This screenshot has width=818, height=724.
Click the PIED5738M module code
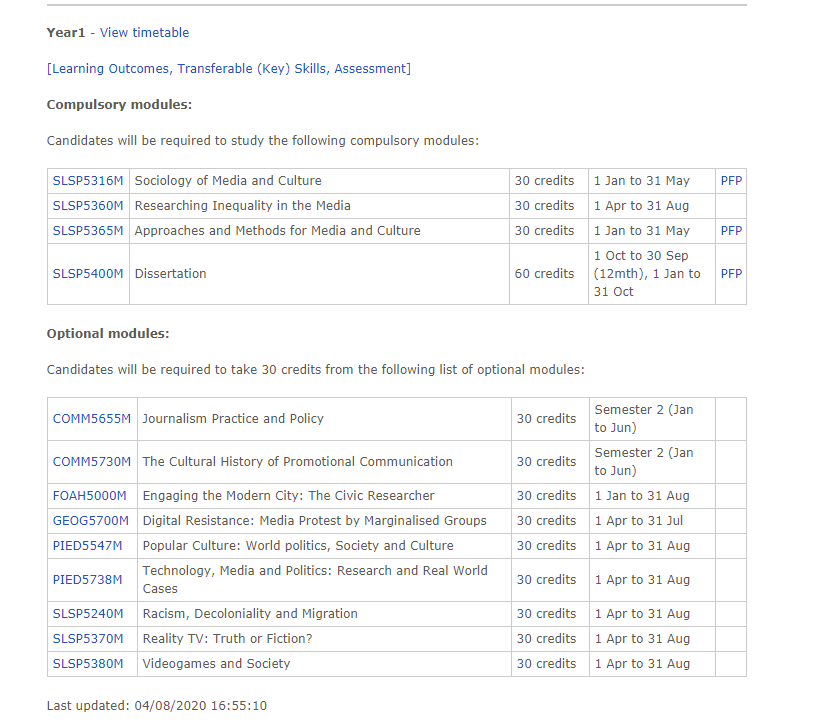tap(88, 580)
